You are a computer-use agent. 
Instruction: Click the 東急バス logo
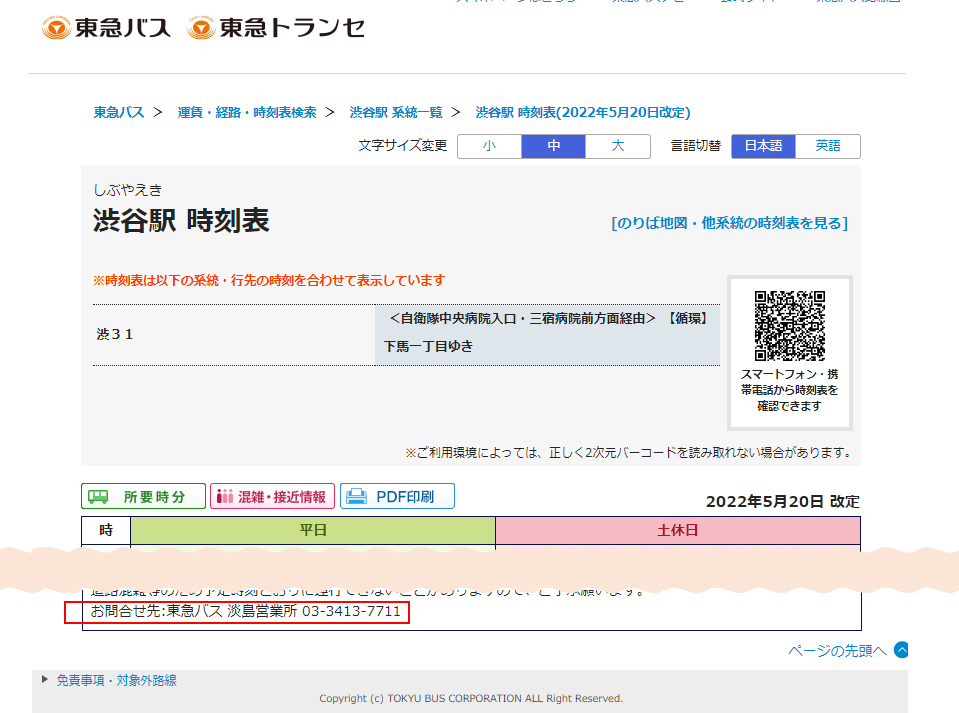(x=106, y=28)
